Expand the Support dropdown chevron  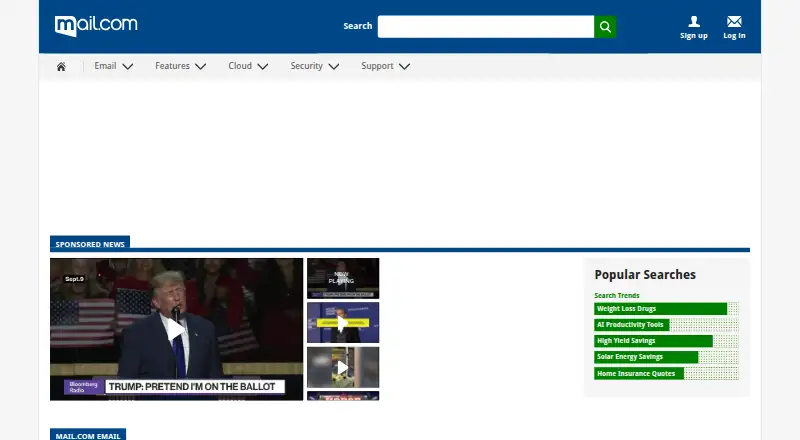click(x=405, y=66)
